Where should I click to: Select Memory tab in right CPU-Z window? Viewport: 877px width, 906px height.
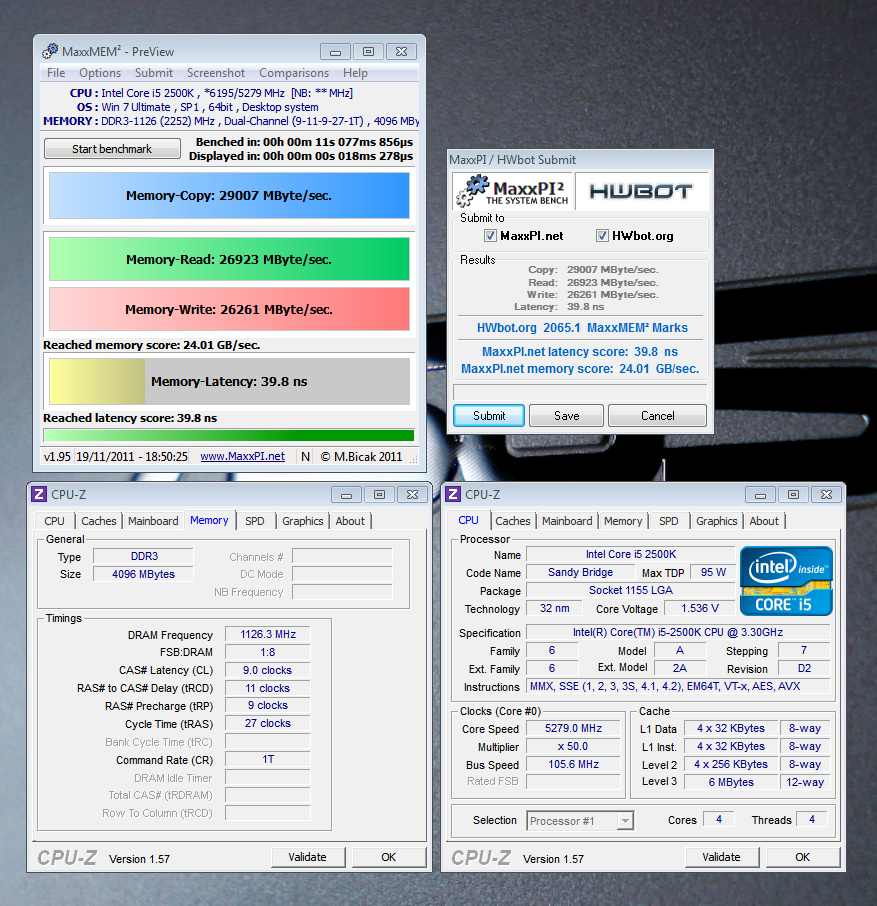tap(623, 521)
